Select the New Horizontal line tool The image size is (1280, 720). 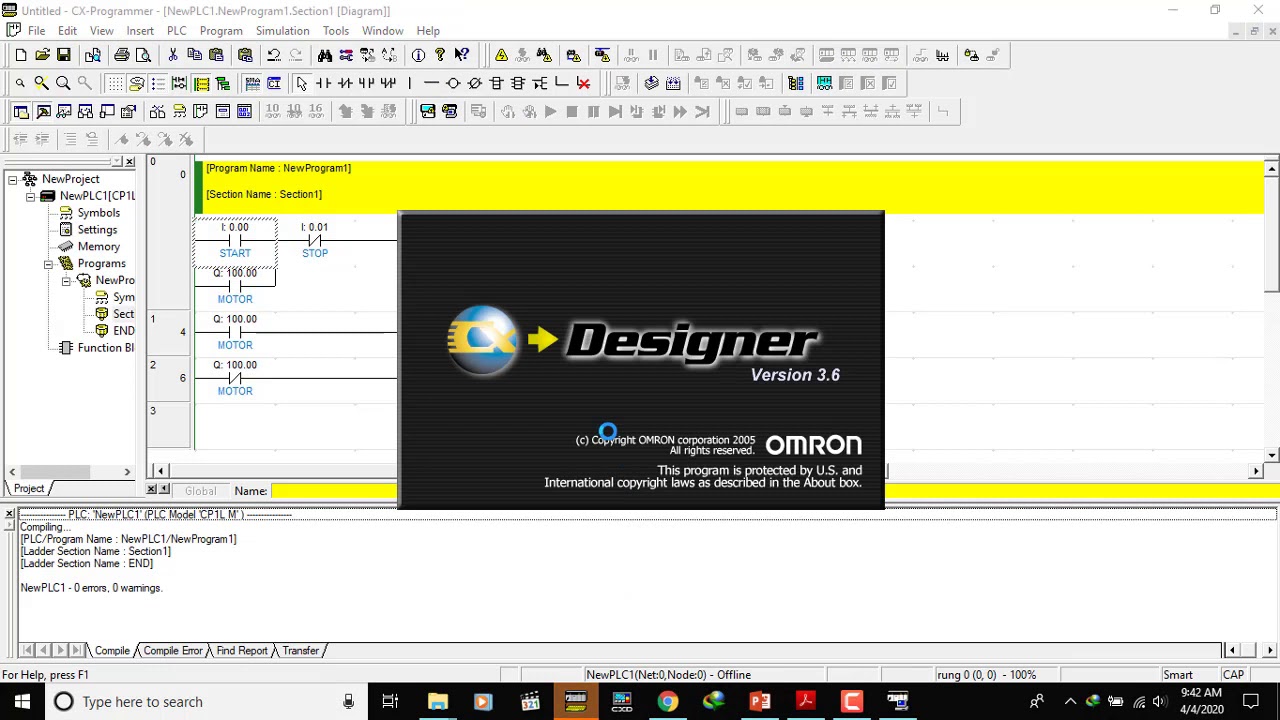coord(431,83)
